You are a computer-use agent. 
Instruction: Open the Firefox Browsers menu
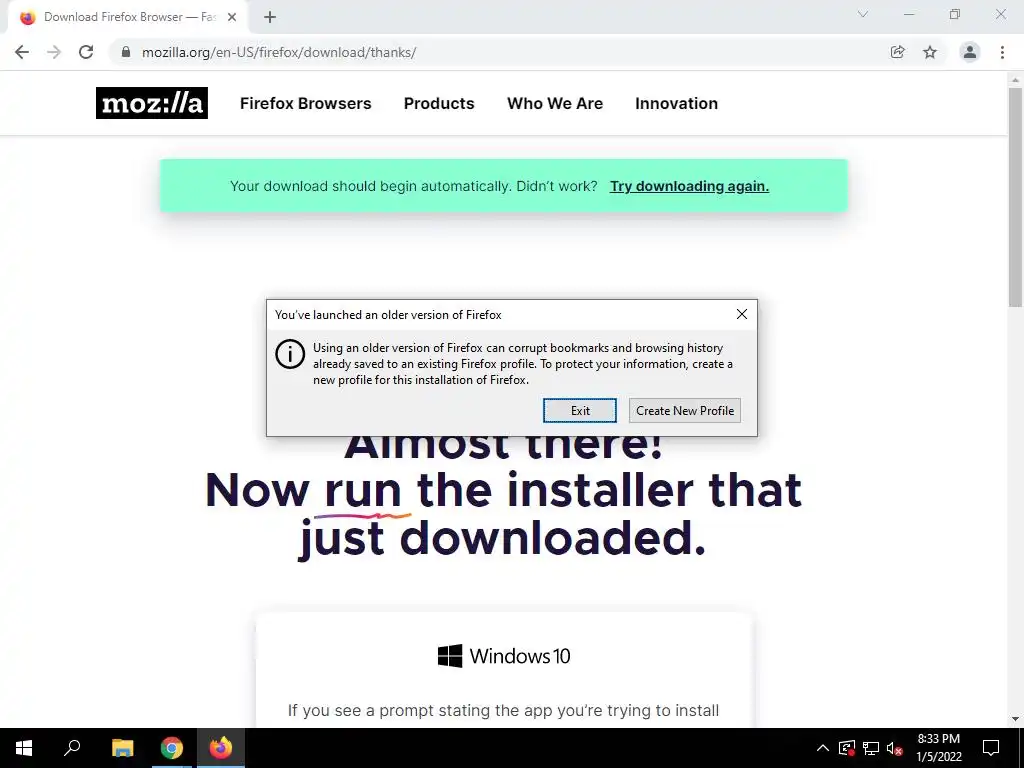coord(306,103)
